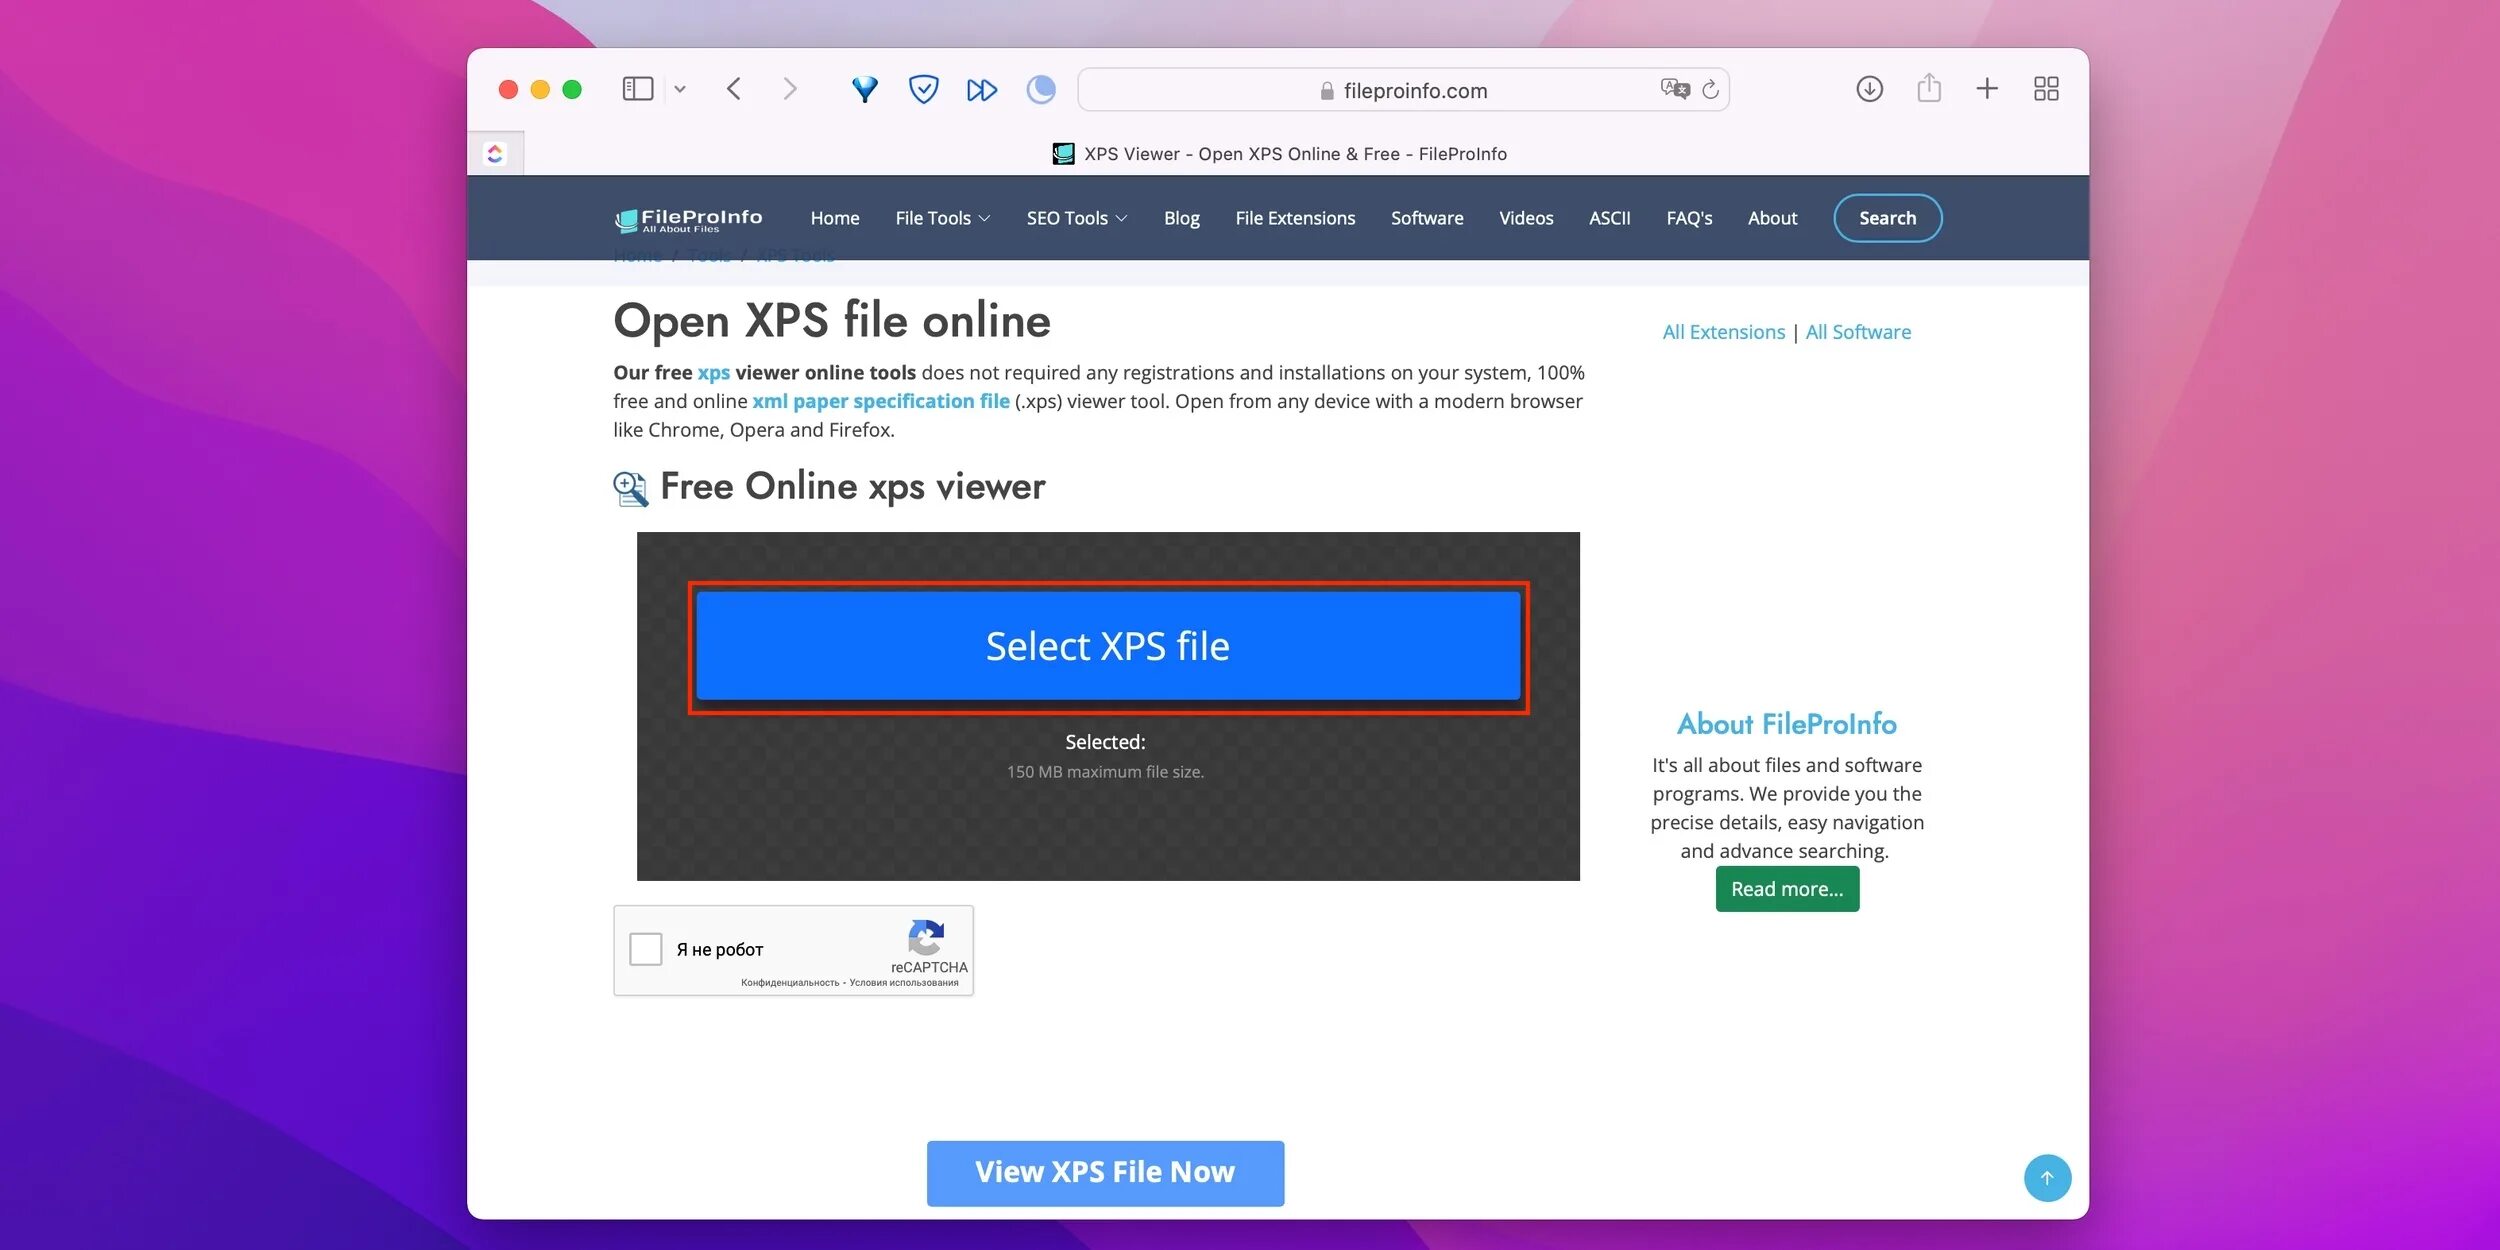Reload the page with refresh icon
Image resolution: width=2500 pixels, height=1250 pixels.
pyautogui.click(x=1711, y=90)
